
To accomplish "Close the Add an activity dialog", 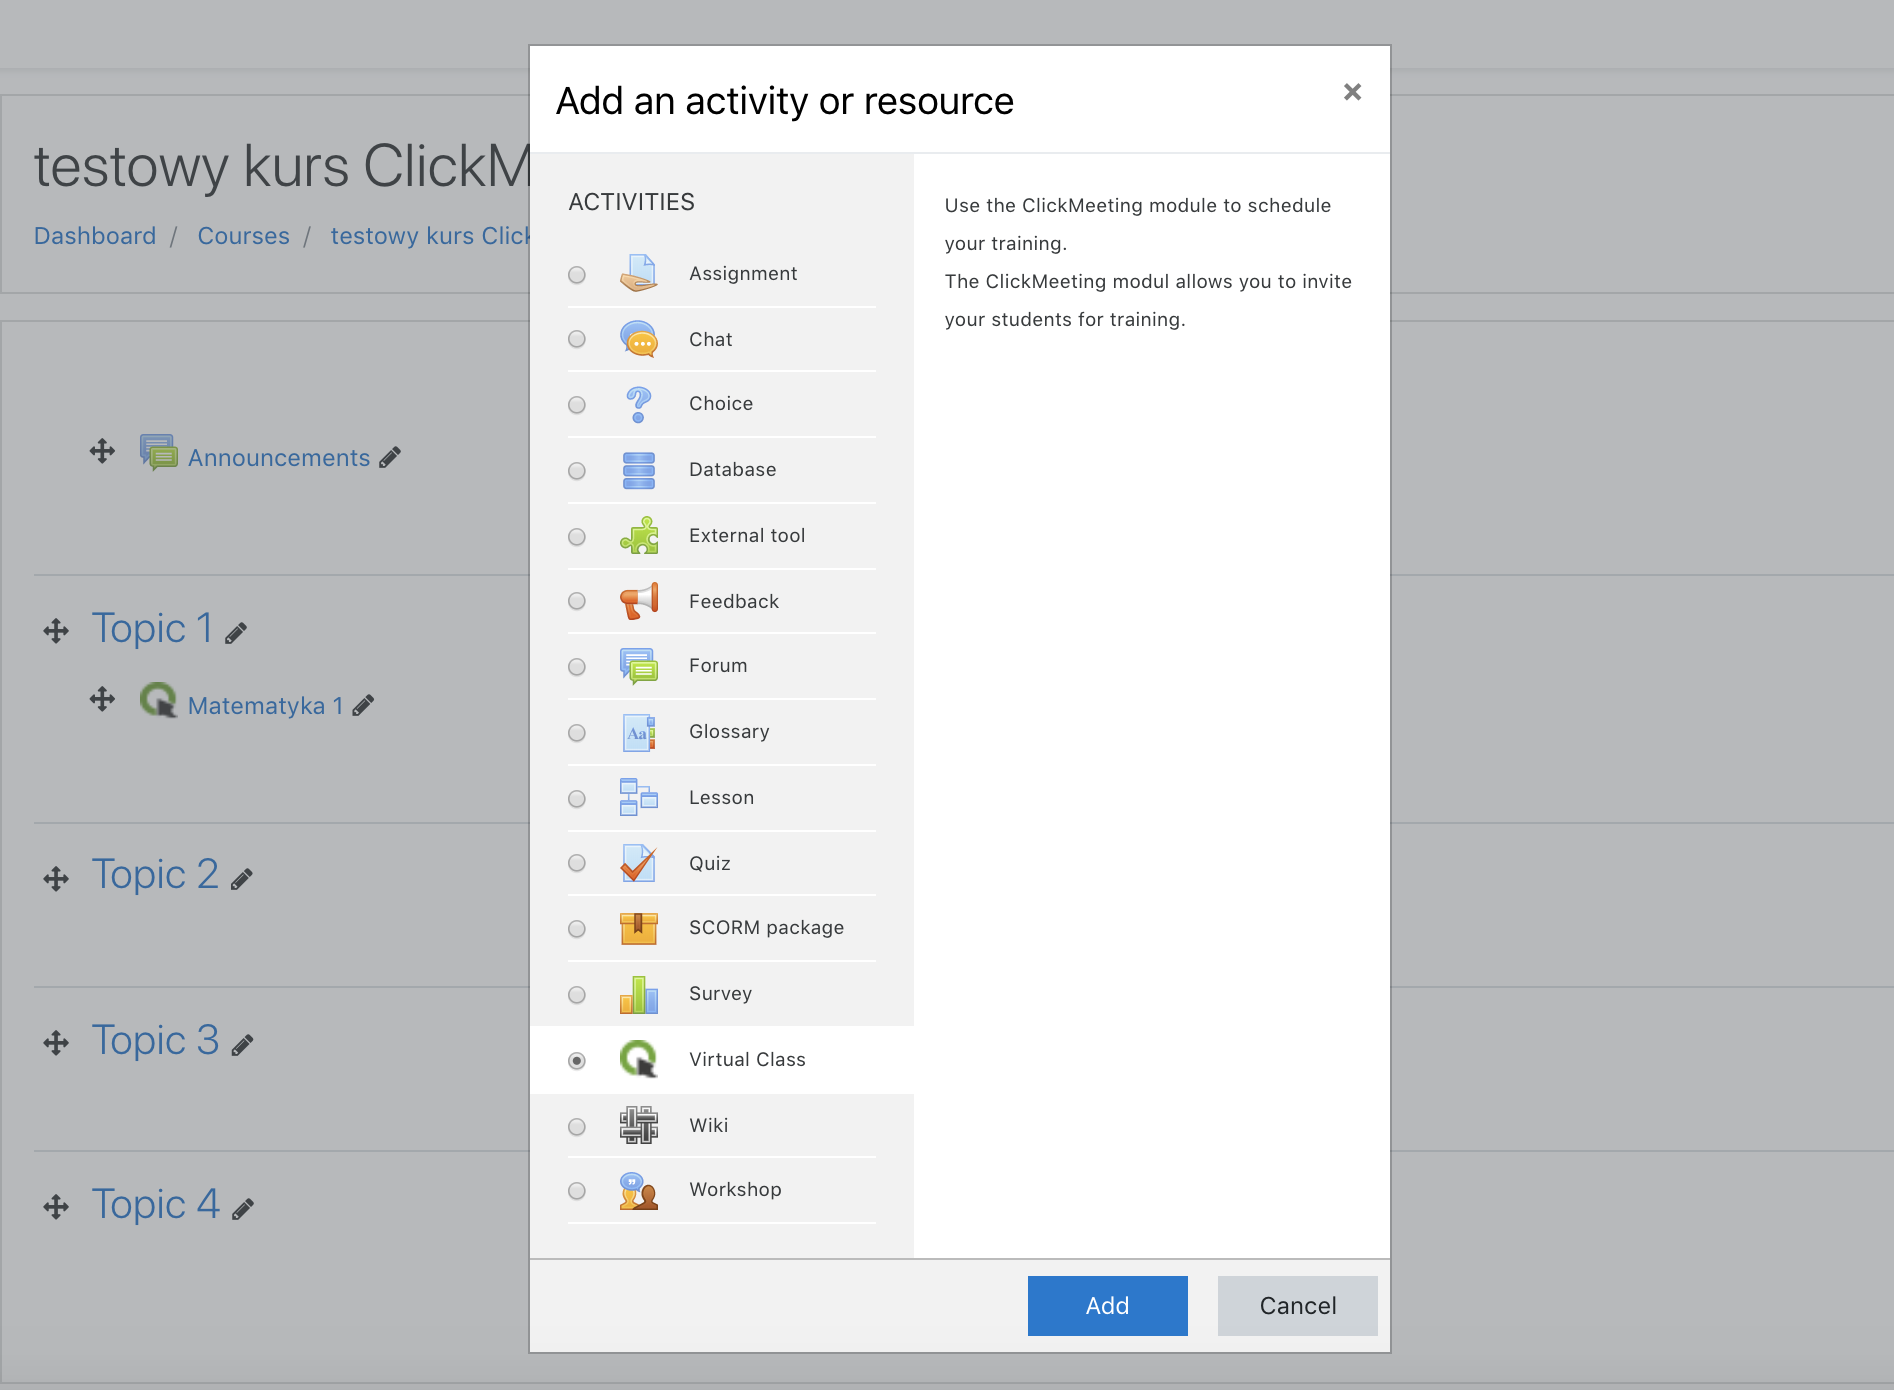I will click(1352, 92).
